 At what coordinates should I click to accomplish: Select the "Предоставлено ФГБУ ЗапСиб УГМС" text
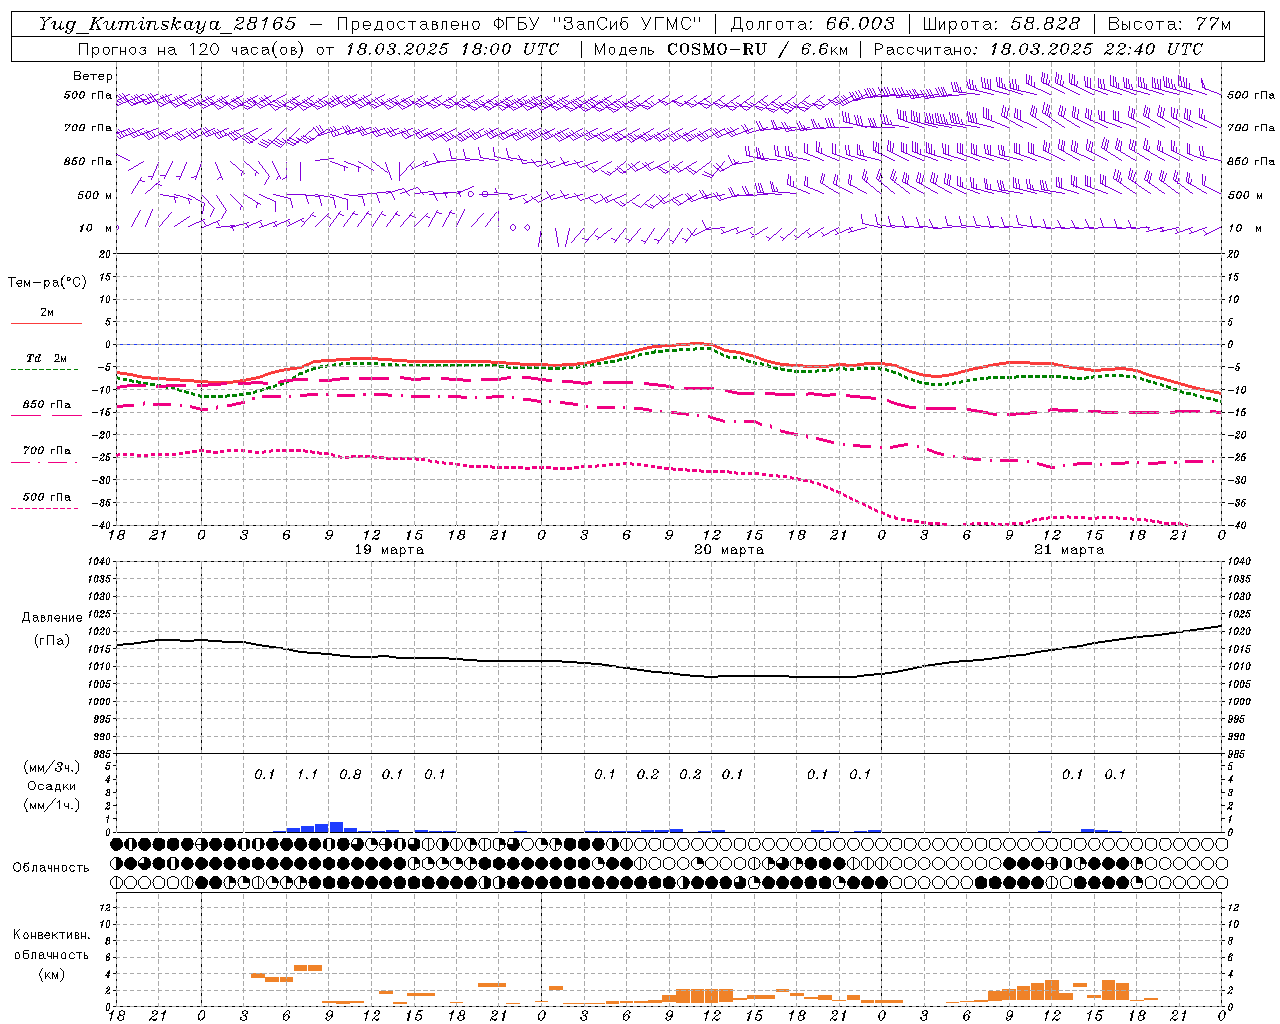(519, 24)
